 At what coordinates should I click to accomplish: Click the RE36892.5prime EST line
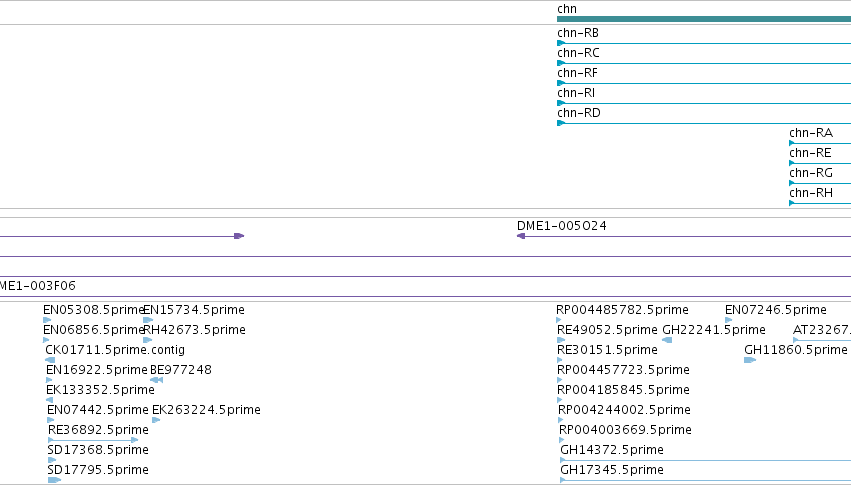click(x=93, y=440)
